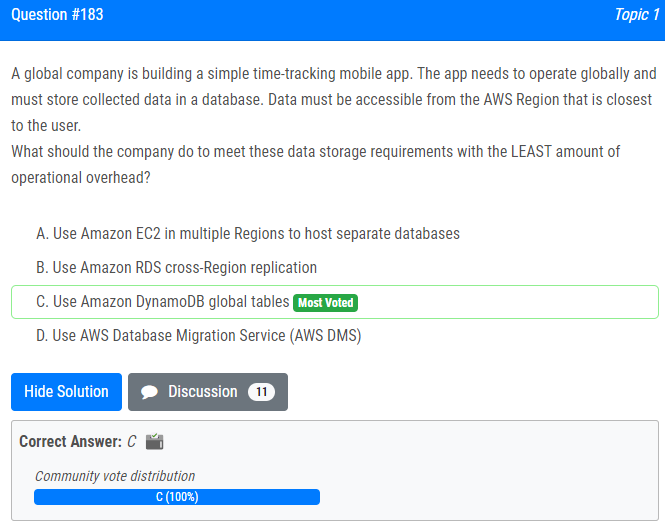Select answer A about Amazon EC2
665x523 pixels.
[x=248, y=234]
